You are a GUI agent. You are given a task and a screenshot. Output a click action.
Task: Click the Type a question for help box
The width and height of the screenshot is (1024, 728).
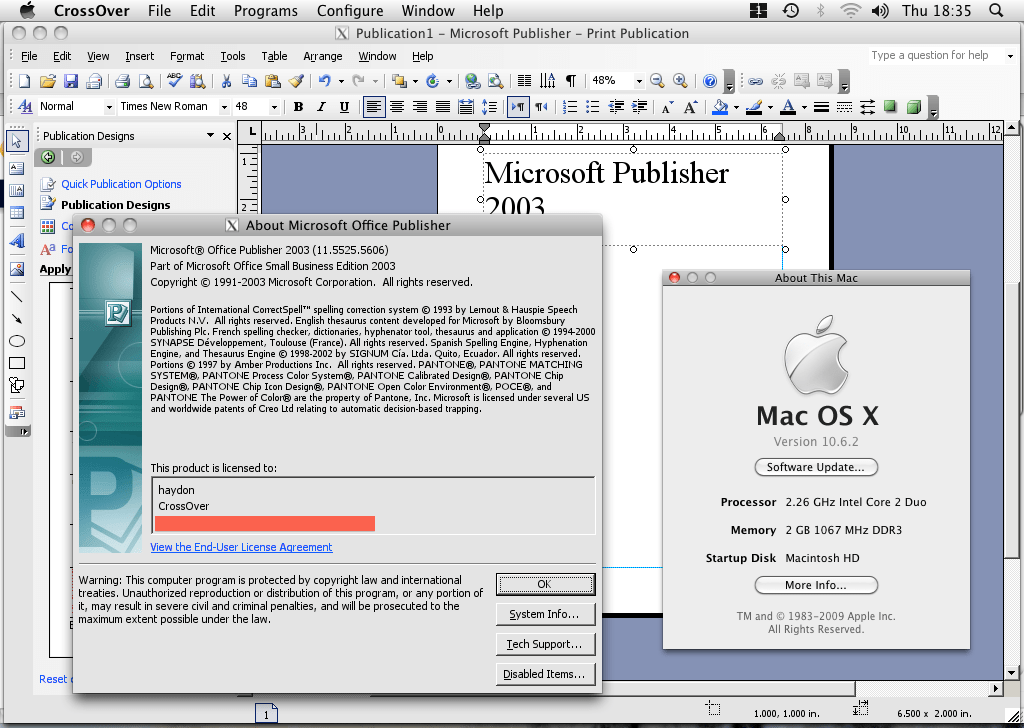pos(930,56)
